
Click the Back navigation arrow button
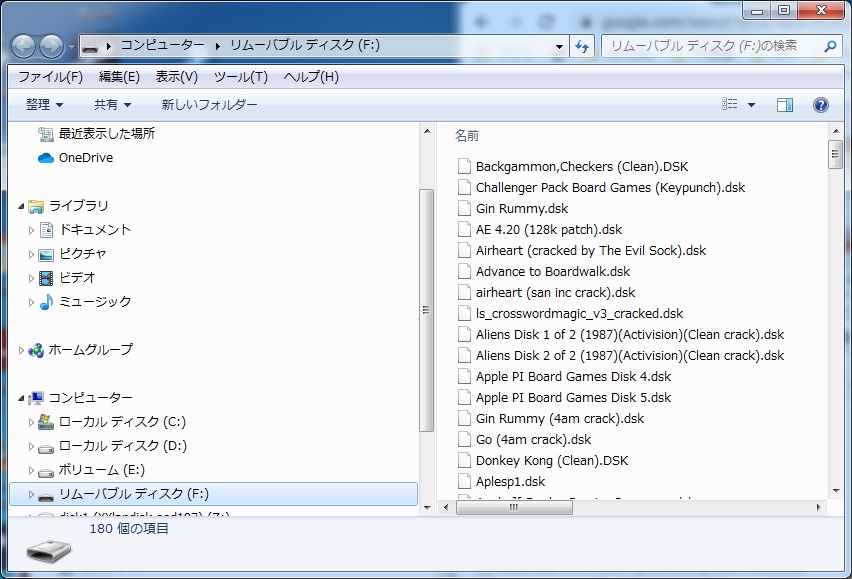(x=23, y=47)
